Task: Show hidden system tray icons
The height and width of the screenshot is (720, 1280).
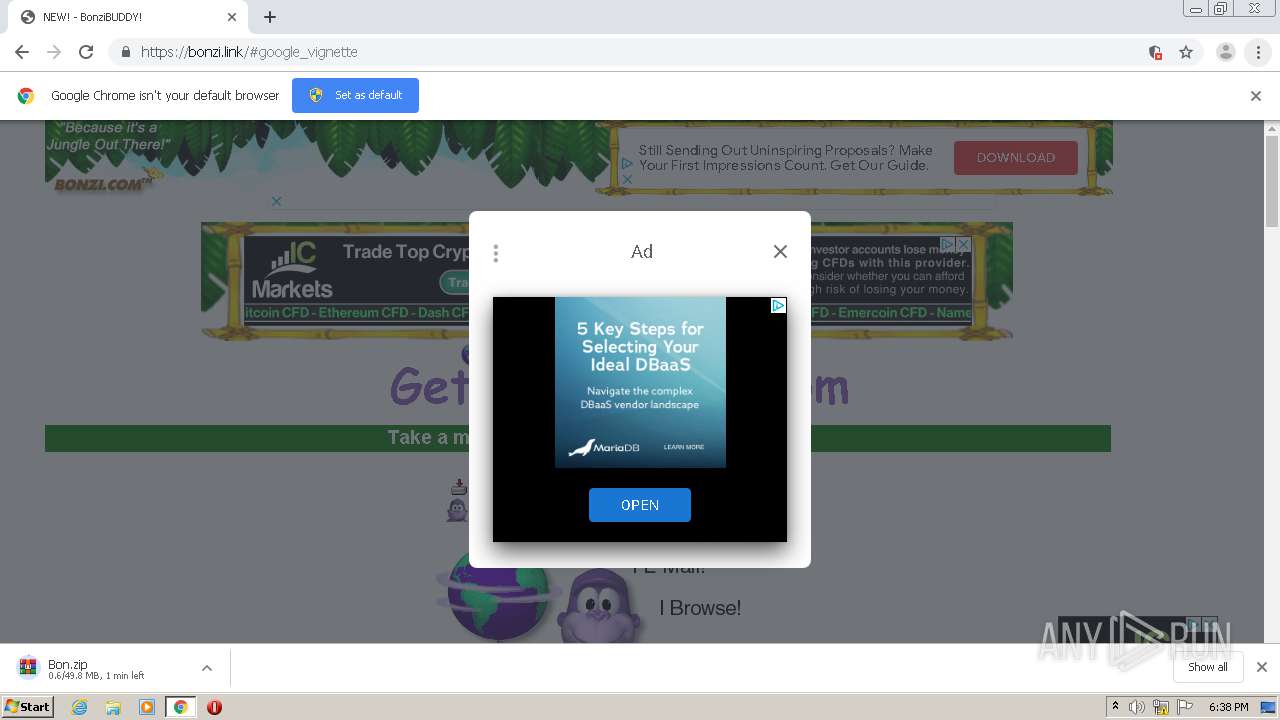Action: pyautogui.click(x=1115, y=707)
